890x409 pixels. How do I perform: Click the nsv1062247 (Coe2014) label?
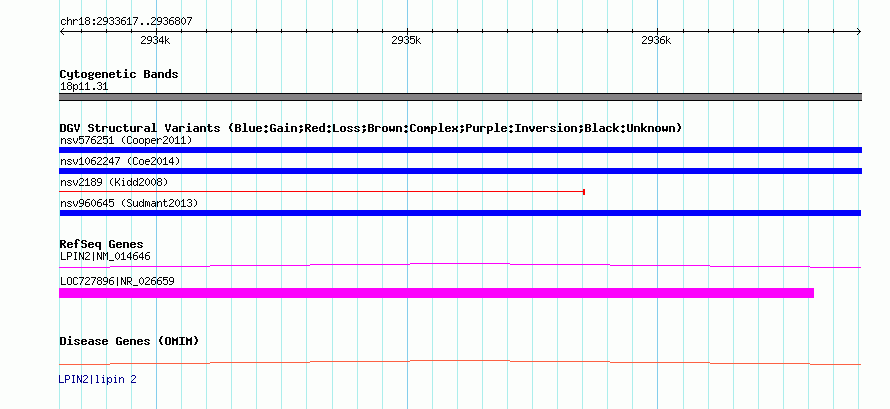(120, 161)
